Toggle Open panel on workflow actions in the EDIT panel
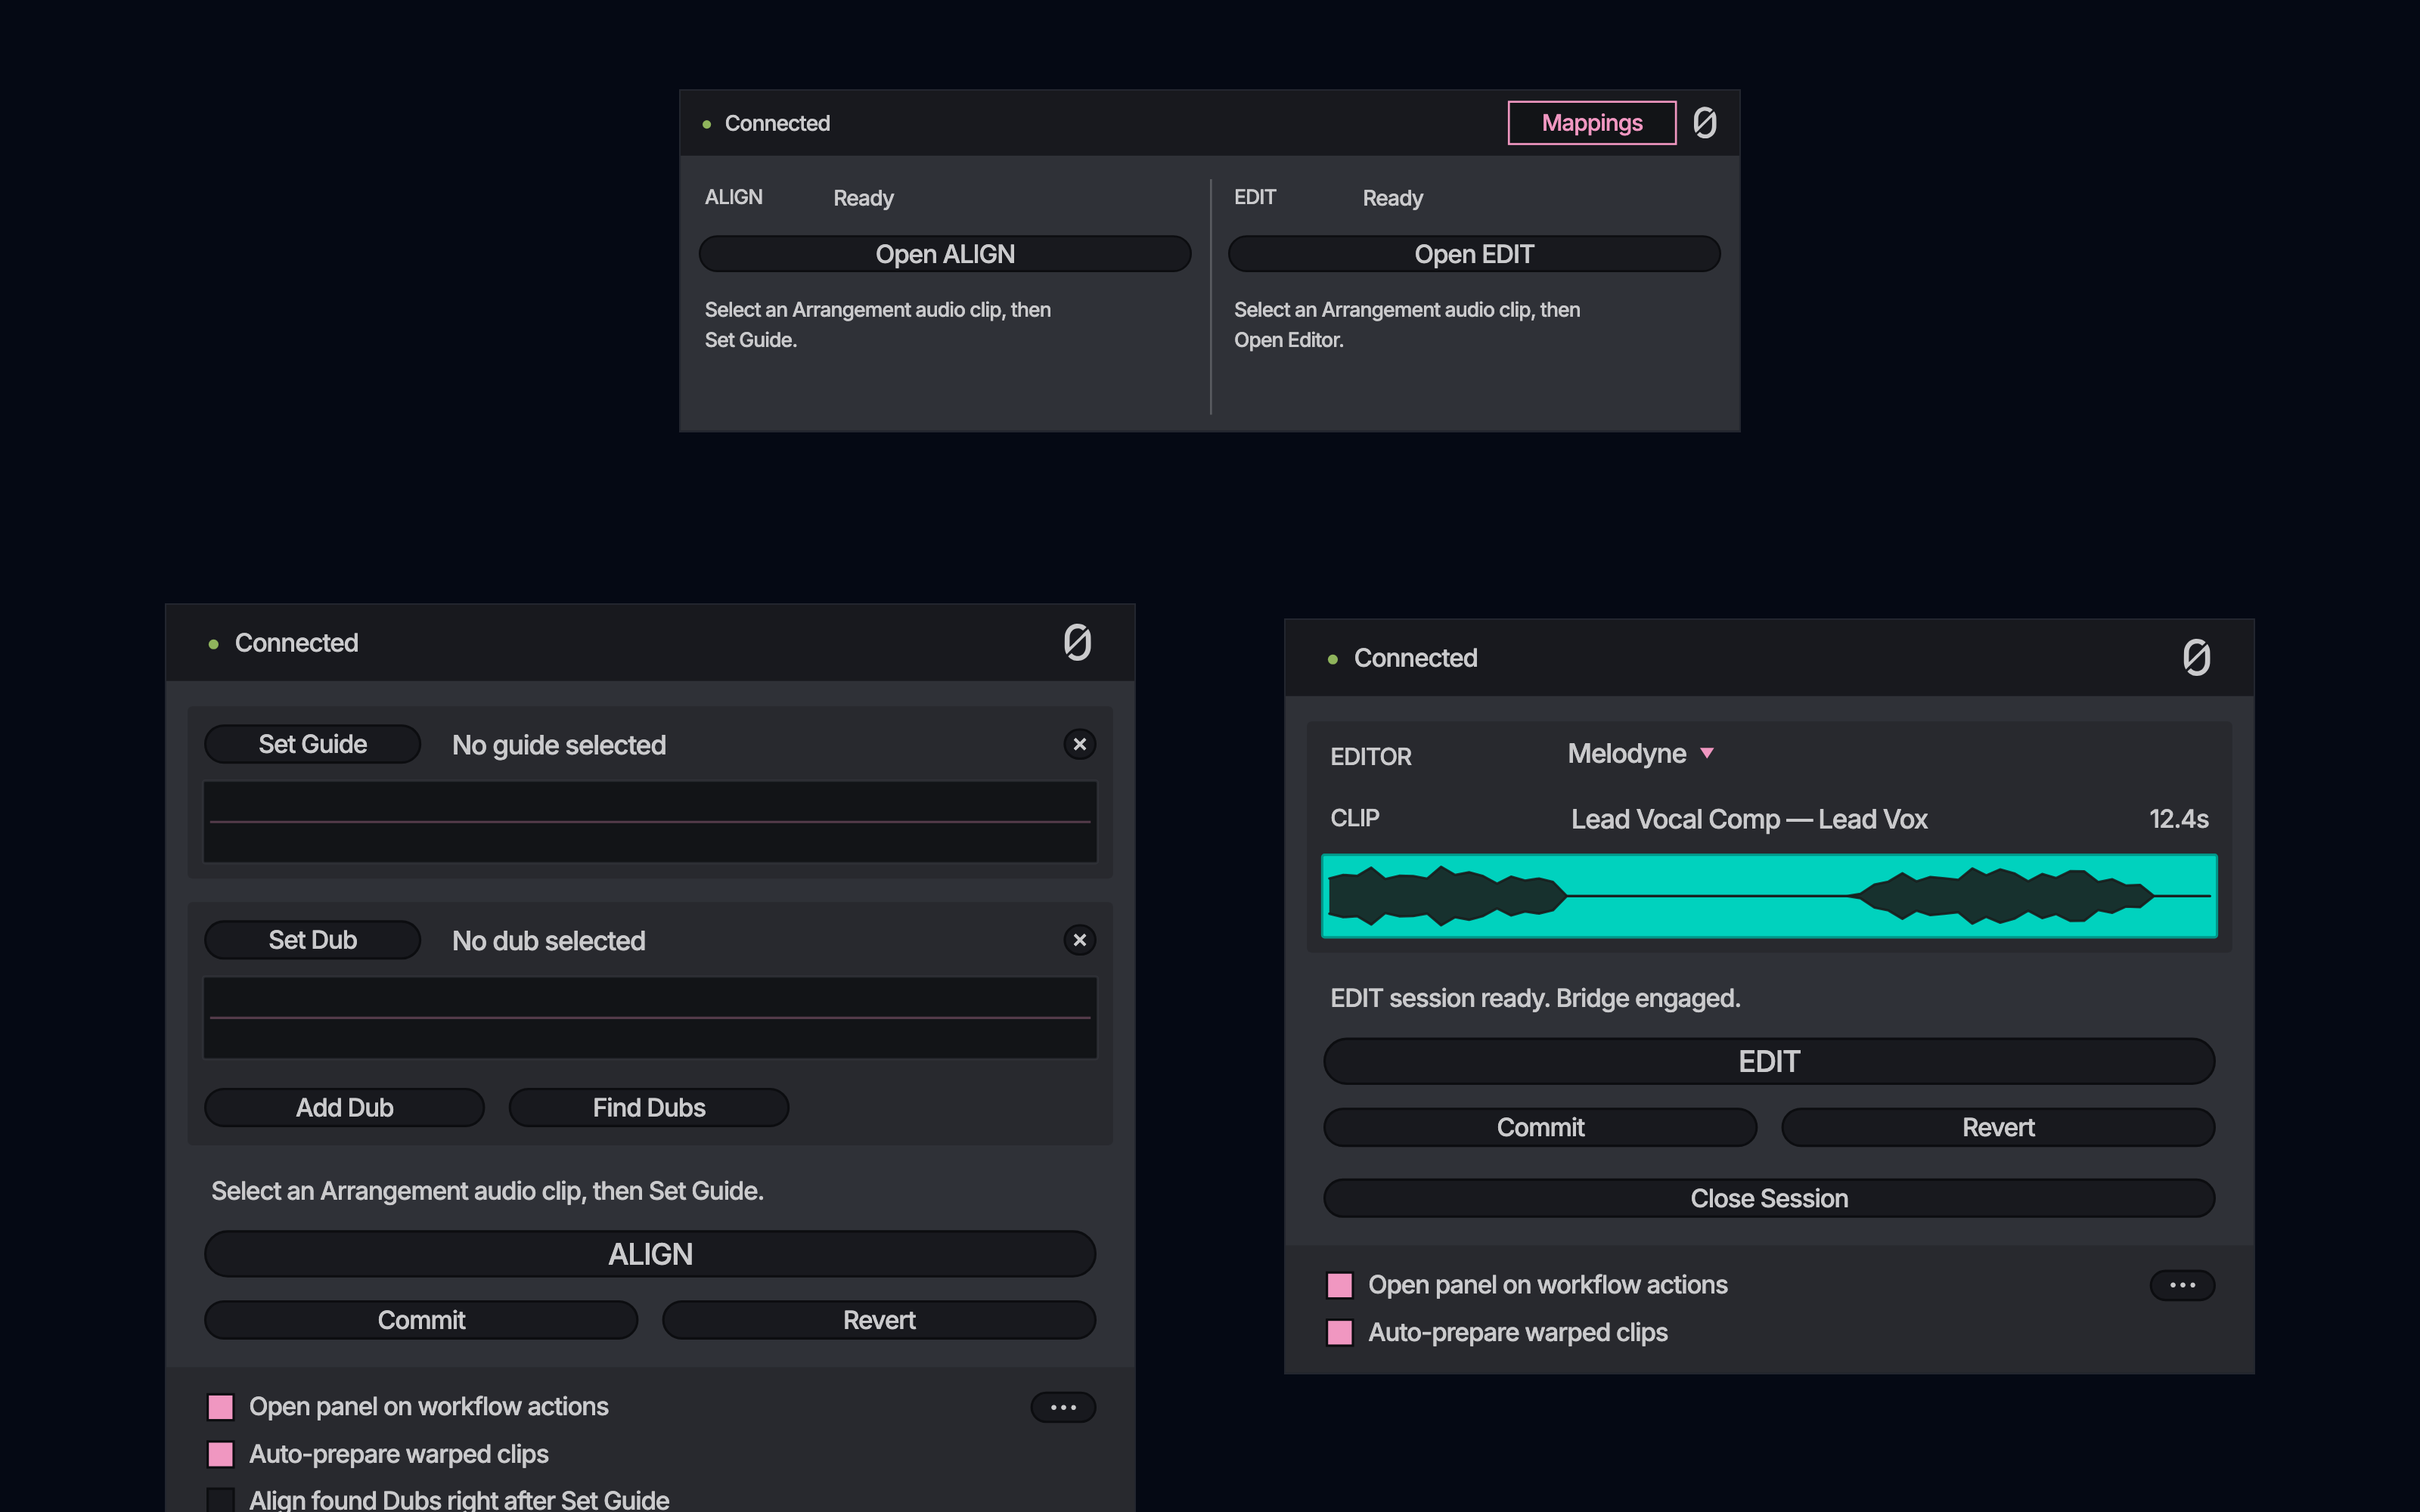Image resolution: width=2420 pixels, height=1512 pixels. coord(1340,1285)
